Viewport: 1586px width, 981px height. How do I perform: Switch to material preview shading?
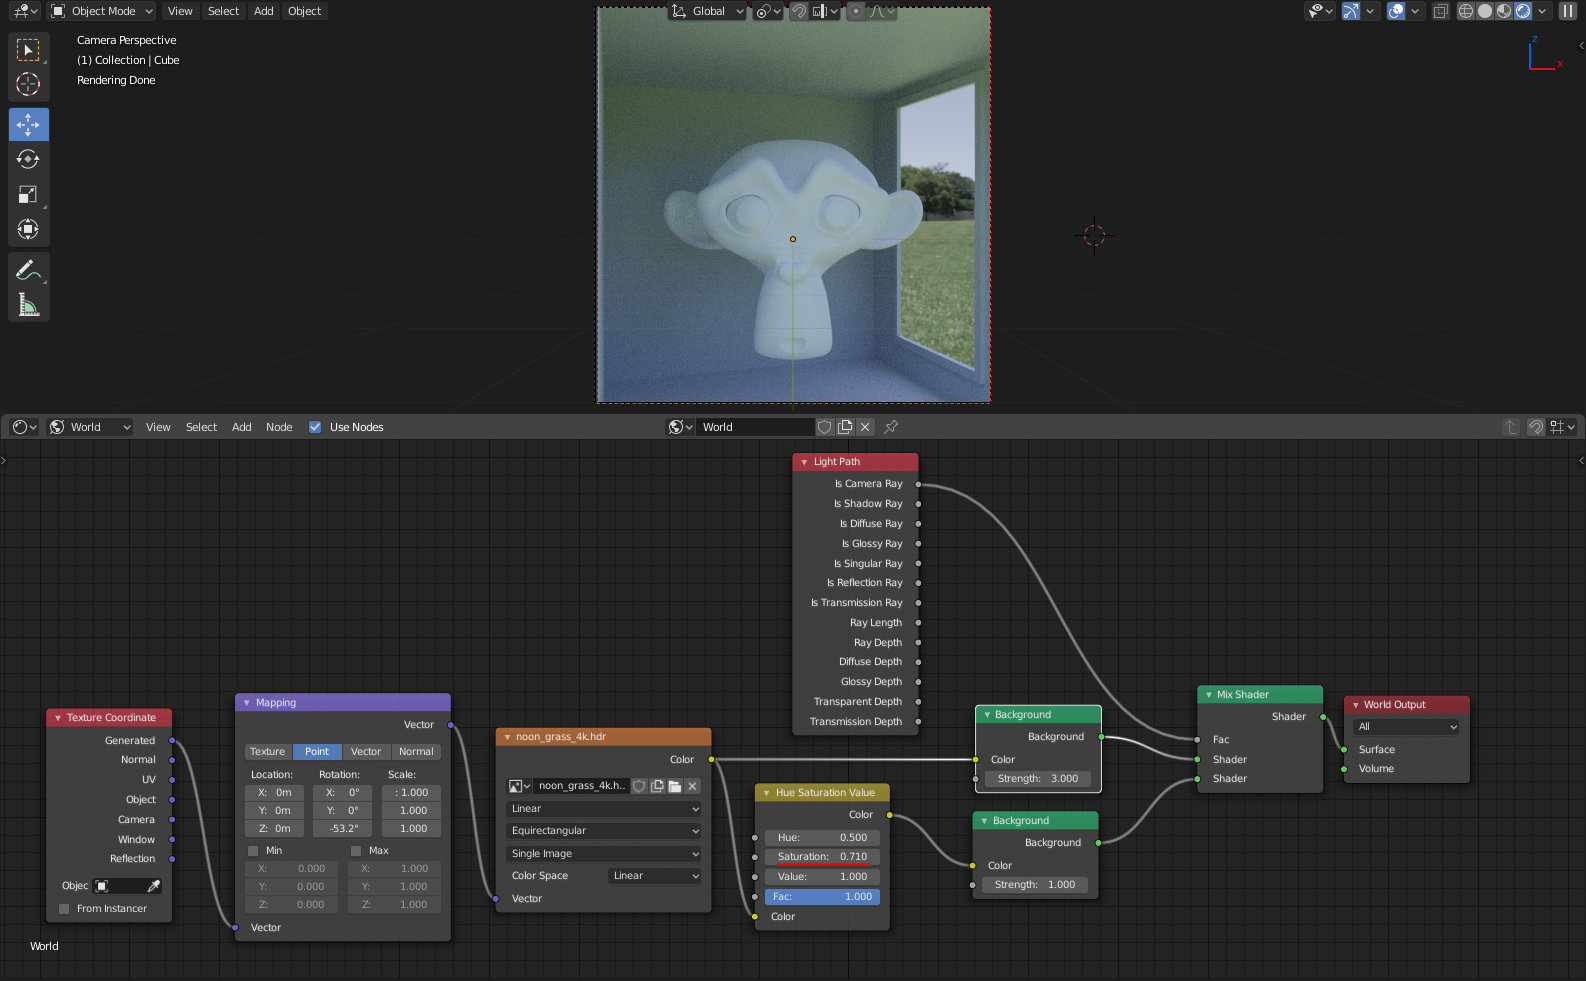[1504, 11]
